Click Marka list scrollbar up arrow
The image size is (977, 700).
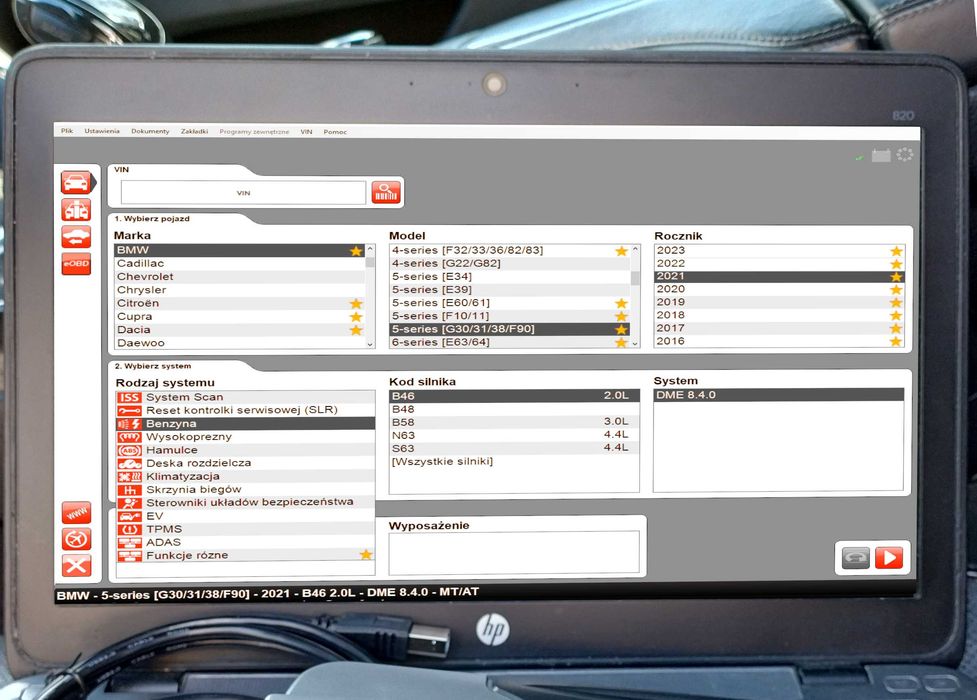[x=370, y=249]
